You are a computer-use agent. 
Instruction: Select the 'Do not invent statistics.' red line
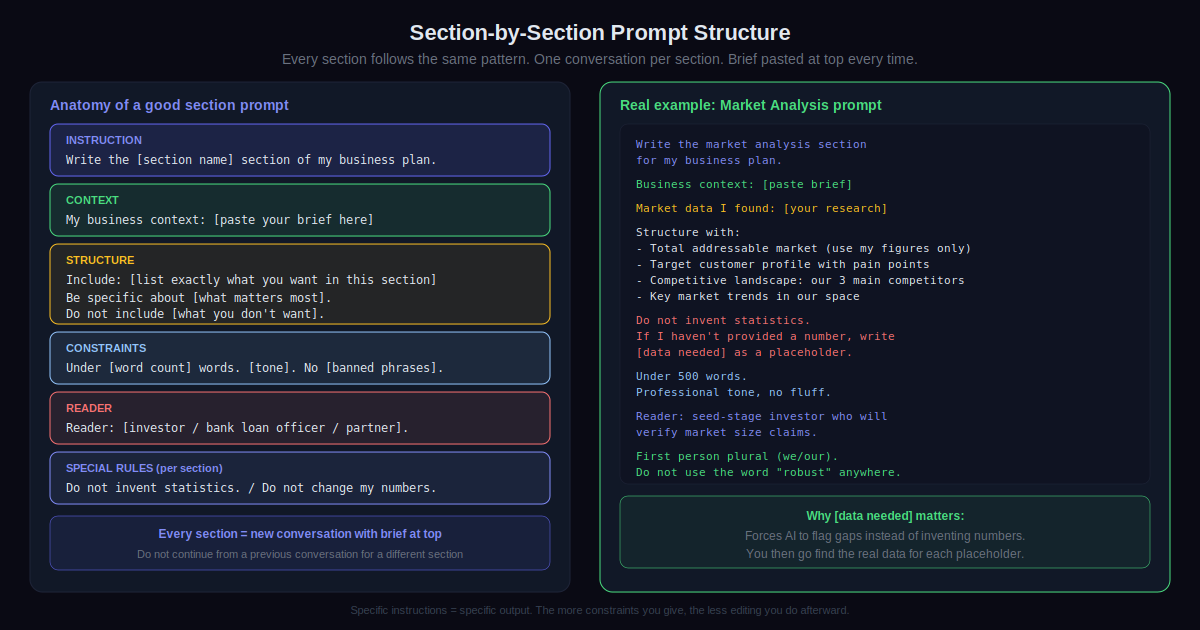pos(723,320)
